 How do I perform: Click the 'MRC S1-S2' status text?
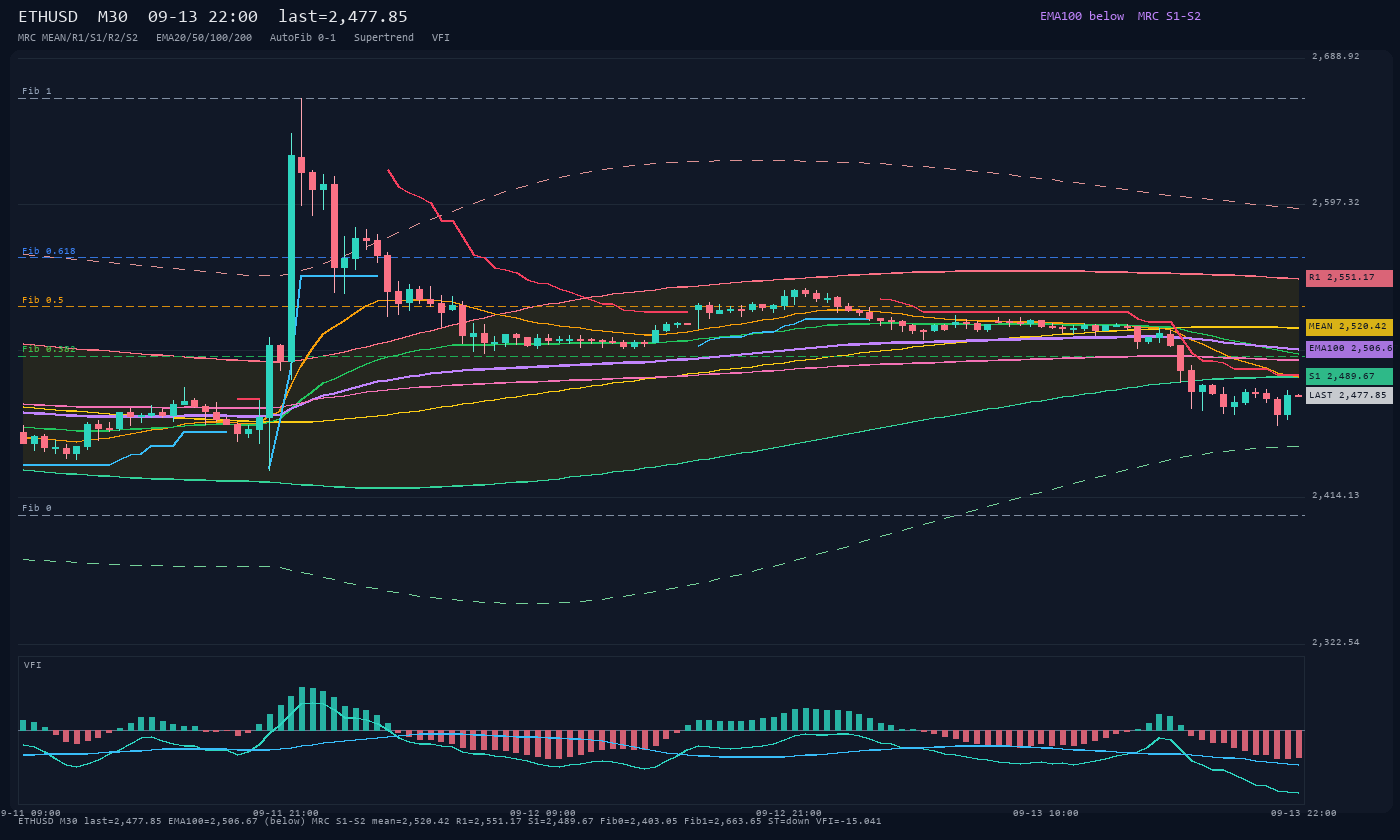pyautogui.click(x=1169, y=16)
